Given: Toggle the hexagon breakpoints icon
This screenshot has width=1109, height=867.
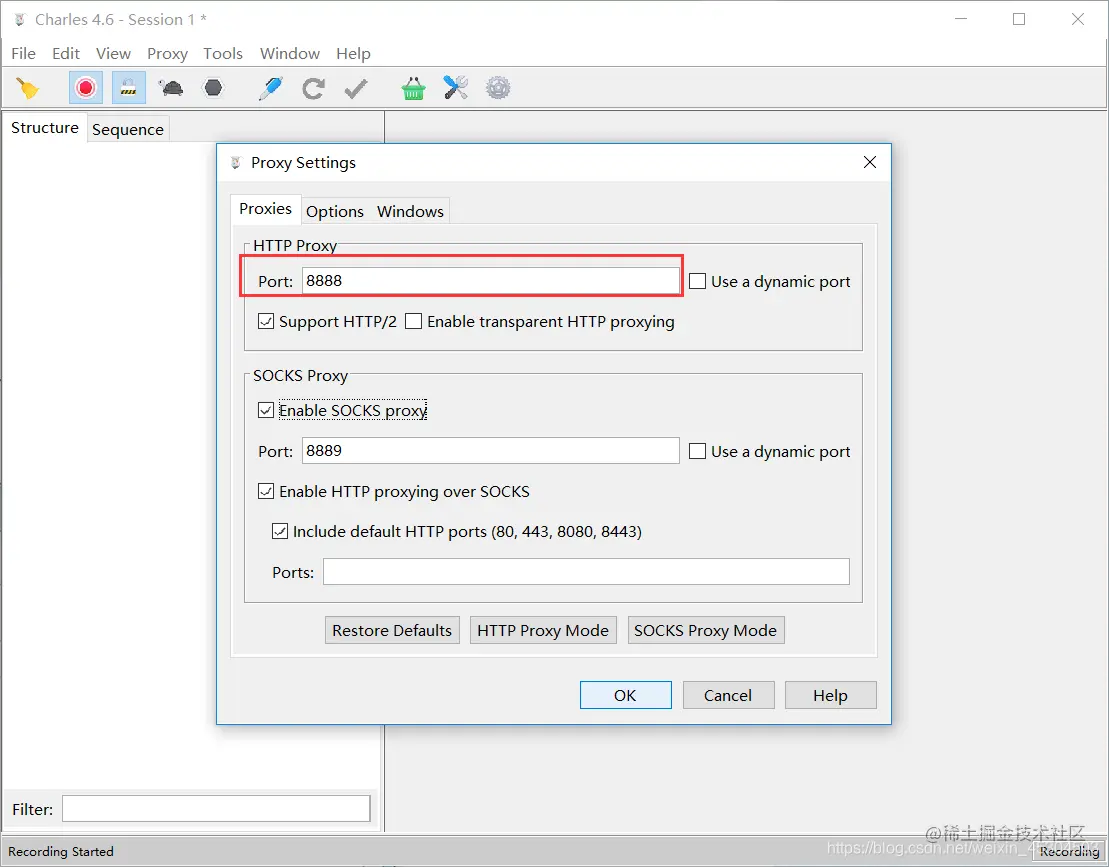Looking at the screenshot, I should tap(213, 88).
